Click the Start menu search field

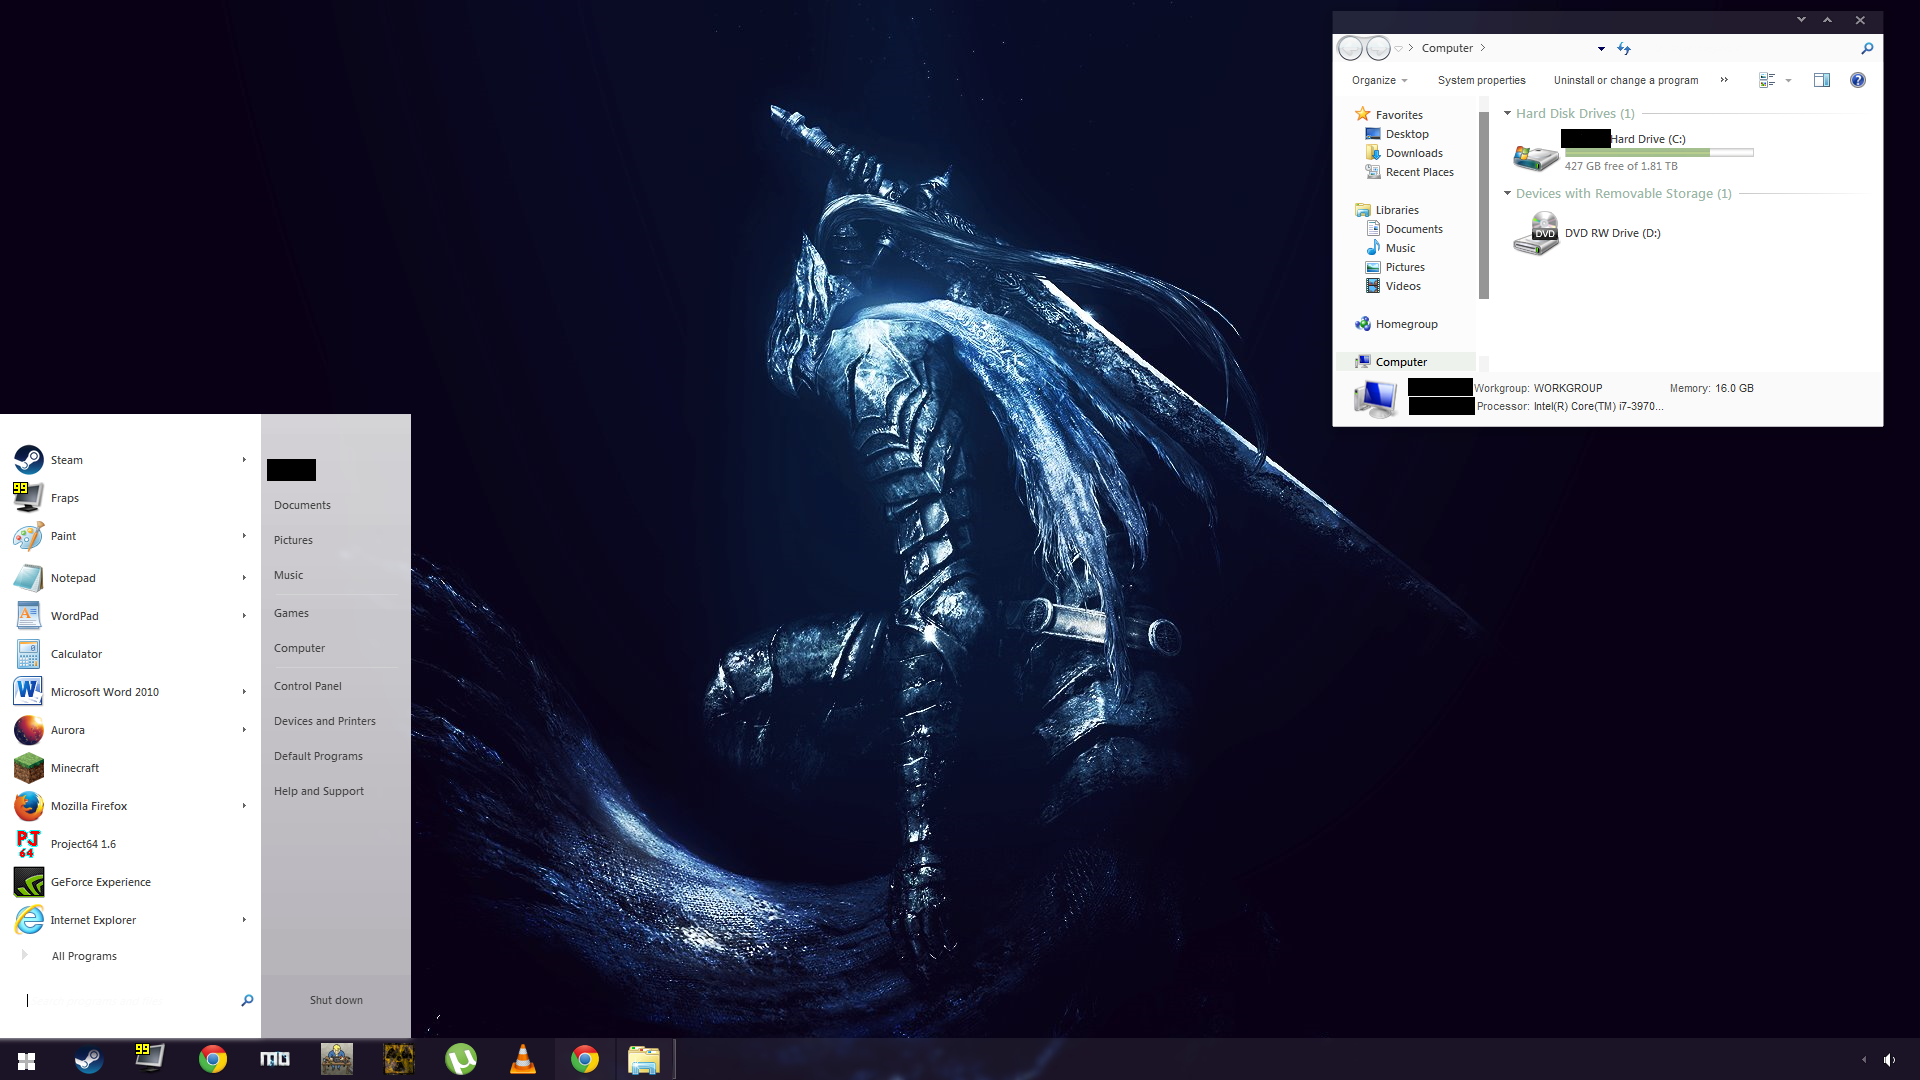130,1000
